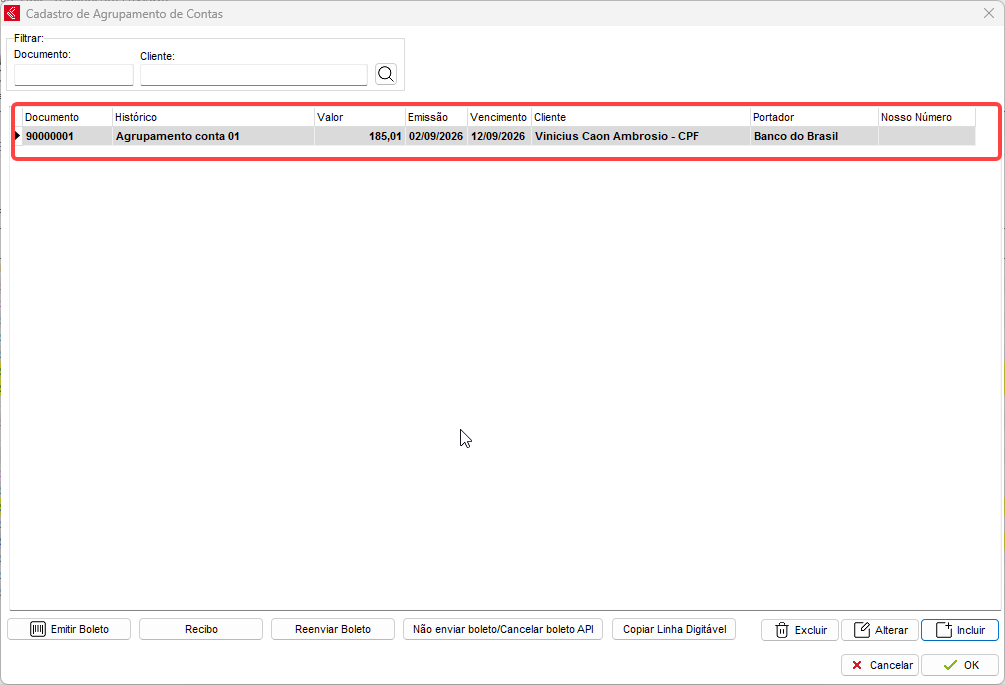Image resolution: width=1005 pixels, height=685 pixels.
Task: Click Não enviar boleto/Cancelar boleto API
Action: tap(503, 629)
